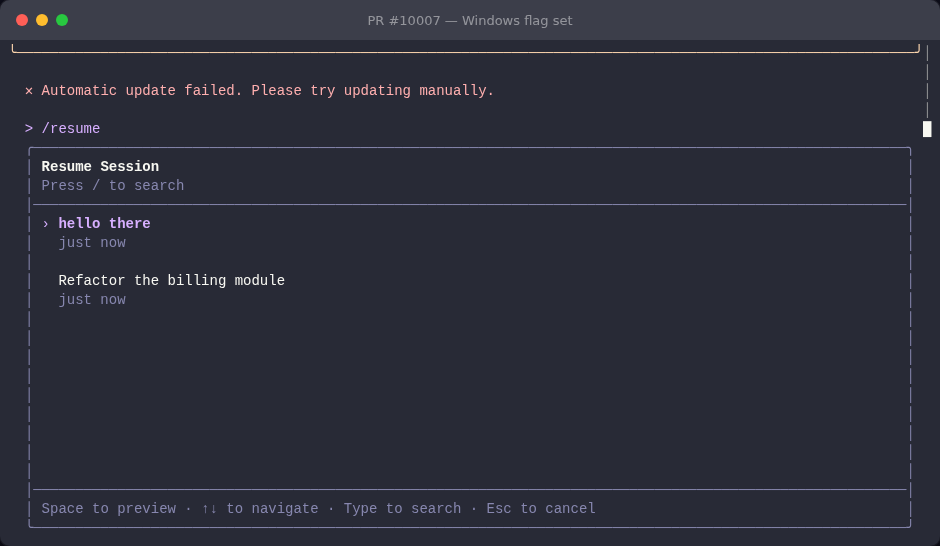Viewport: 940px width, 546px height.
Task: Click the red close window button
Action: (22, 20)
